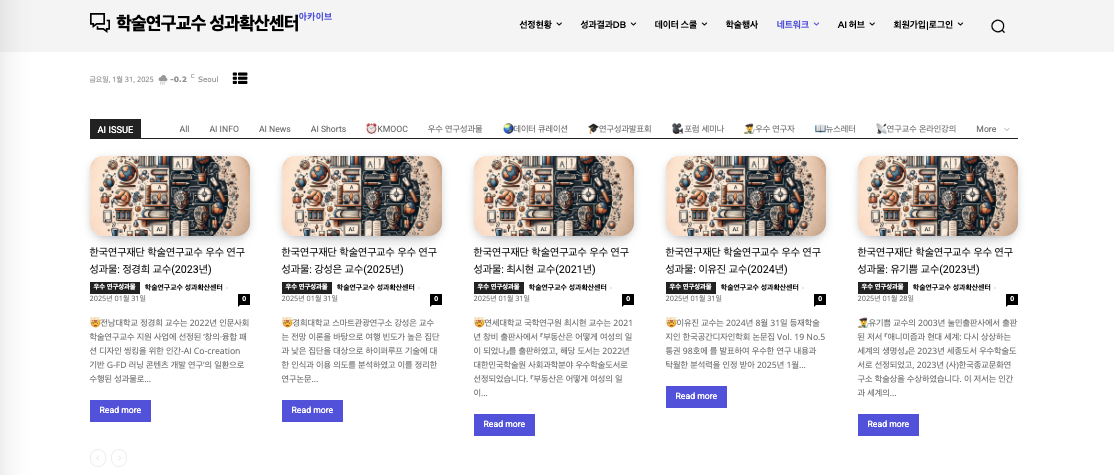
Task: Click the next page arrow circle
Action: click(119, 458)
